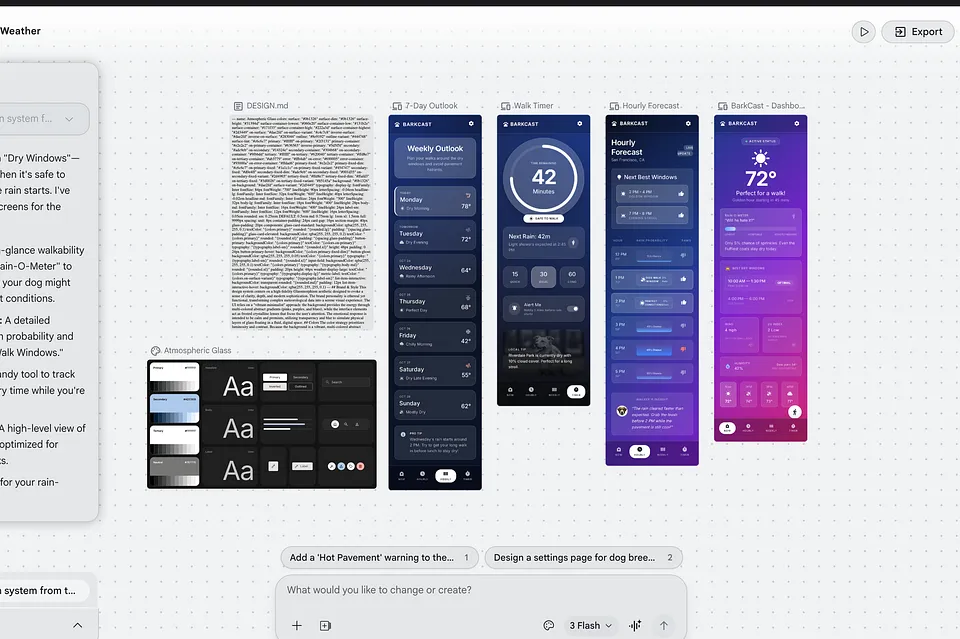The height and width of the screenshot is (639, 960).
Task: Click the send arrow button
Action: tap(664, 626)
